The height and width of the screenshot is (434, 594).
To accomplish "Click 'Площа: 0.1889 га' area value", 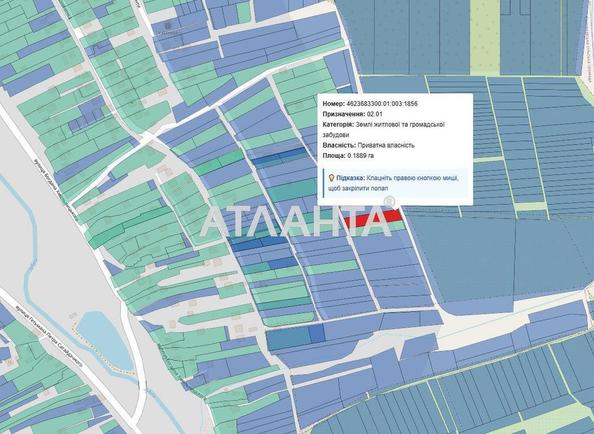I will click(348, 156).
